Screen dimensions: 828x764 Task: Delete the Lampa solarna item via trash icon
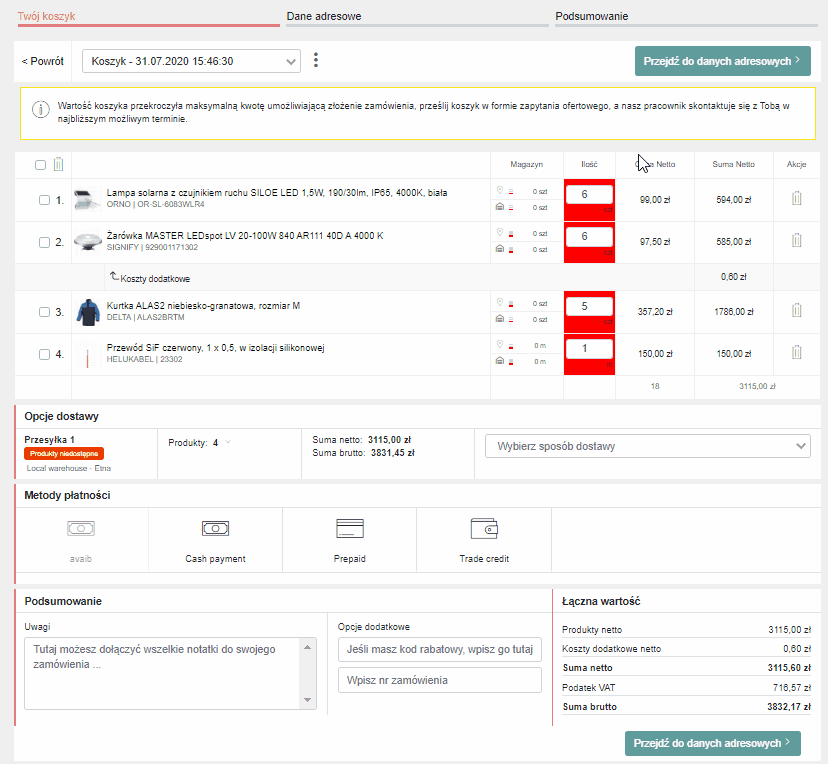796,199
